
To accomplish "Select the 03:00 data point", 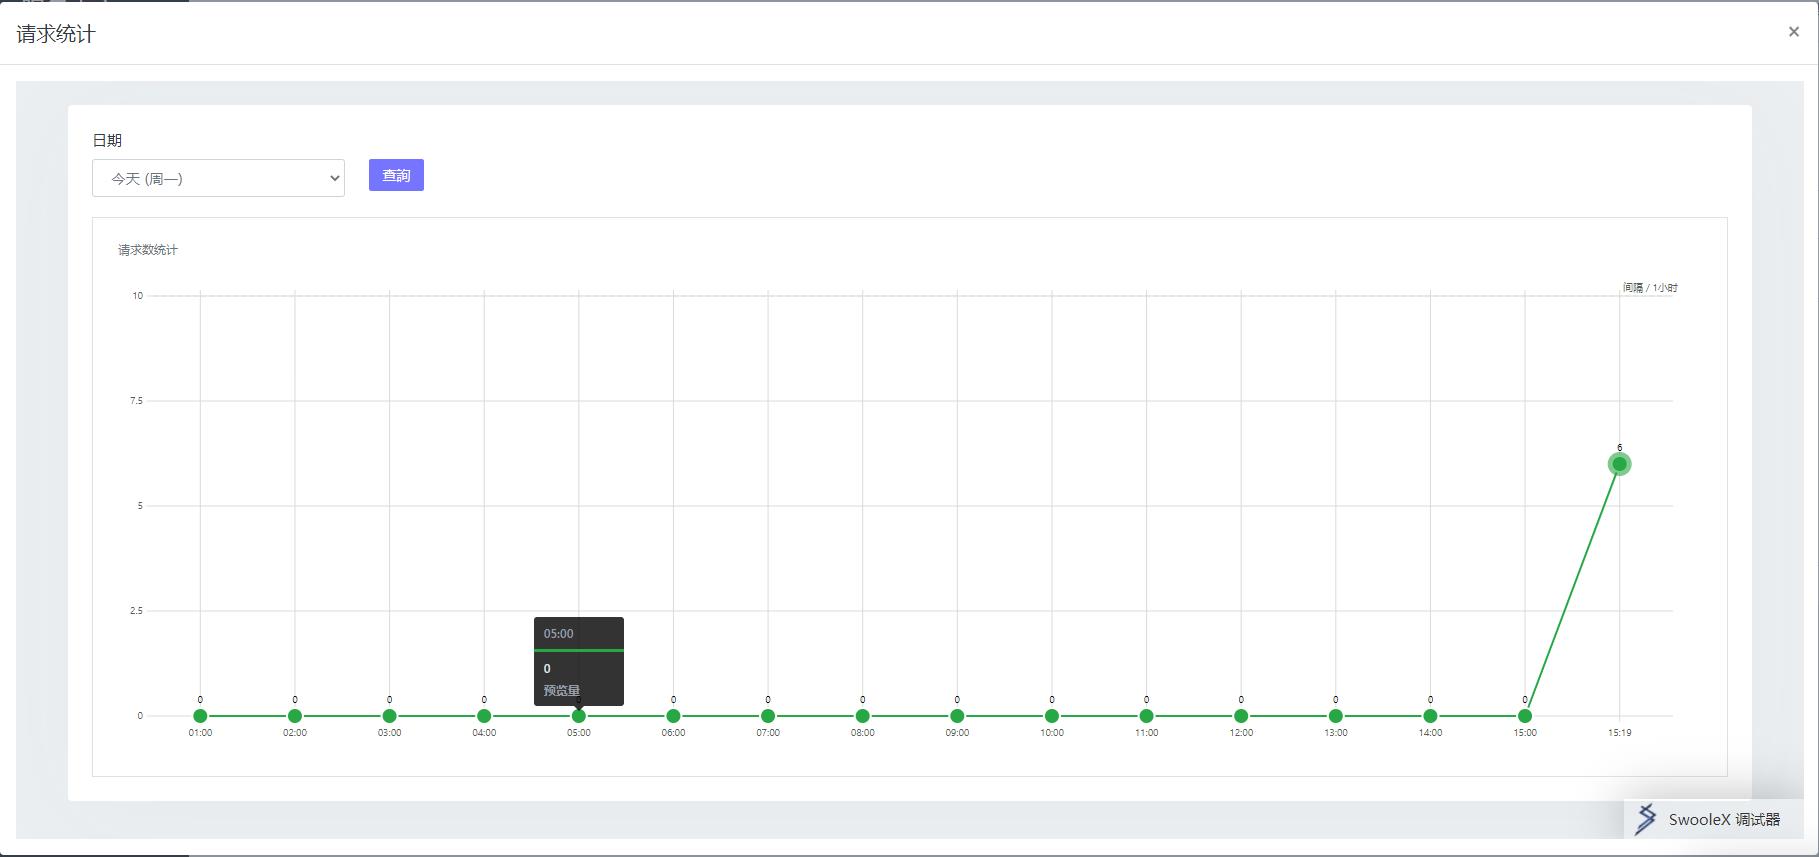I will click(390, 716).
